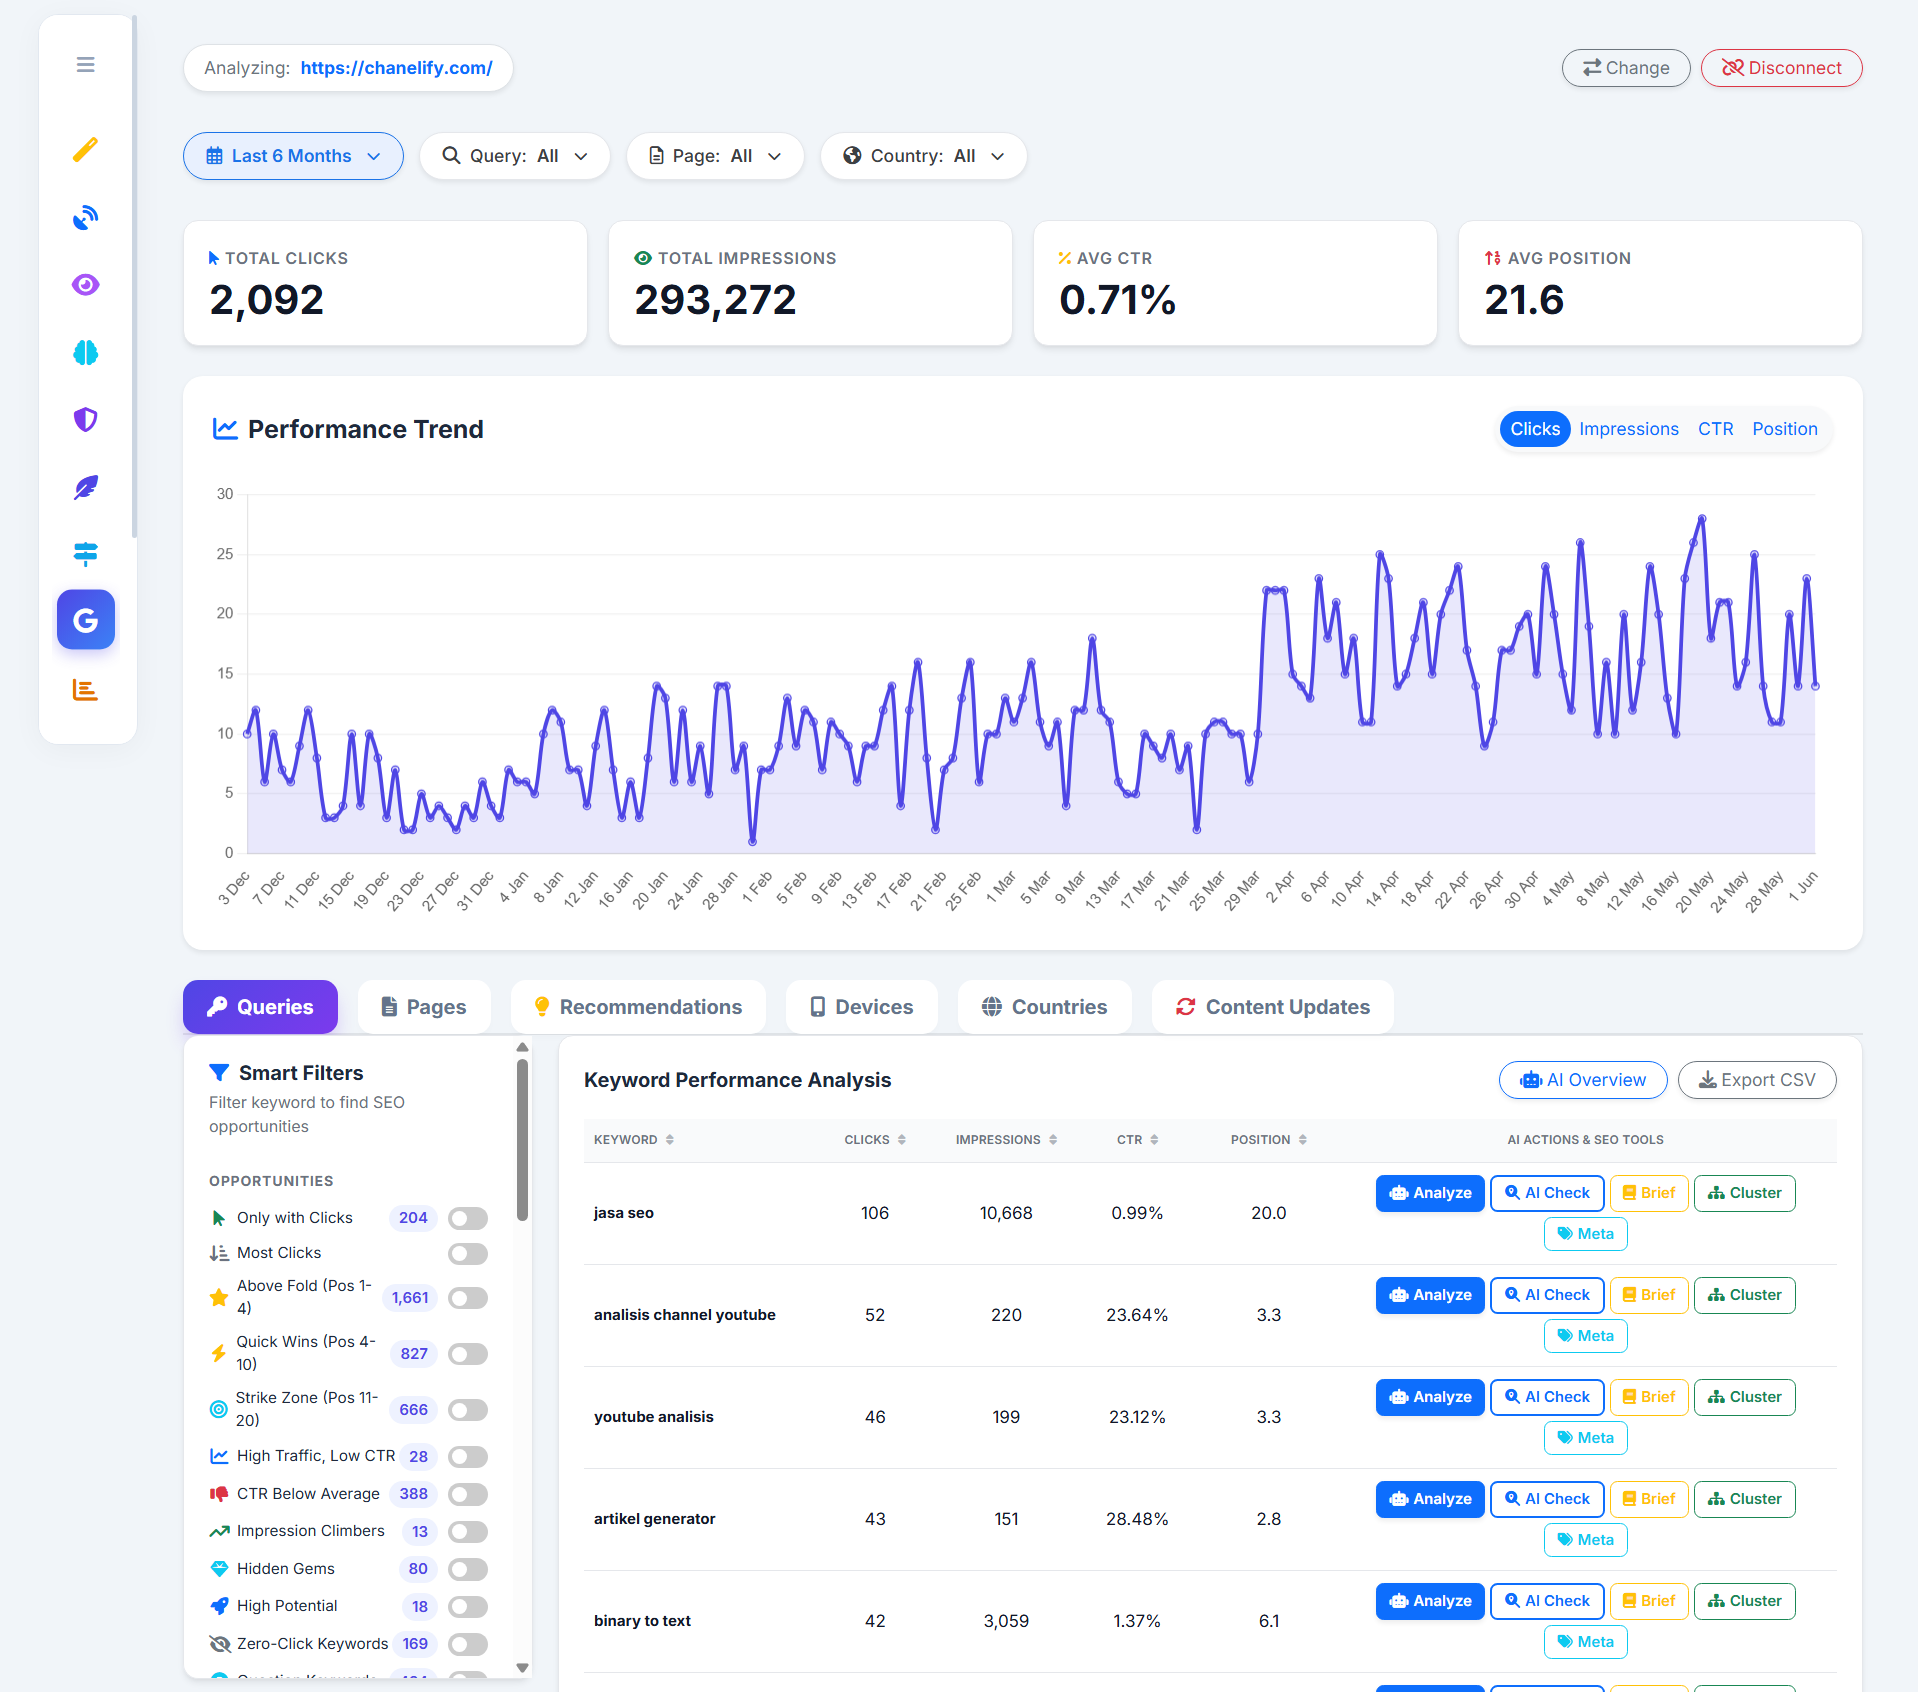Toggle the Only with Clicks filter
The image size is (1918, 1692).
[x=468, y=1218]
